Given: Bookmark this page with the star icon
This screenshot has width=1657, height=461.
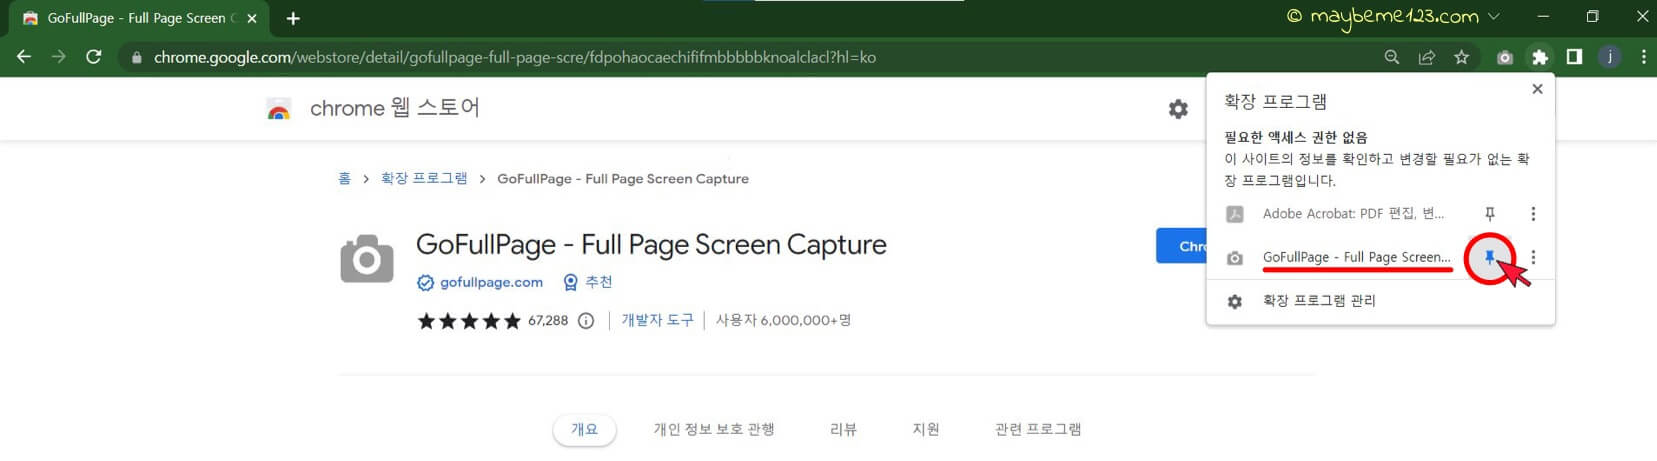Looking at the screenshot, I should coord(1462,57).
